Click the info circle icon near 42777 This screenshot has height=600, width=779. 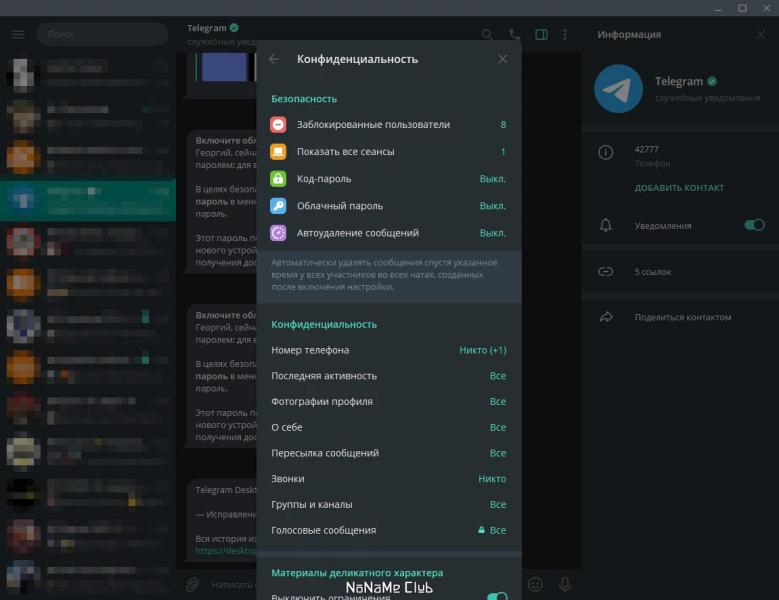tap(606, 152)
